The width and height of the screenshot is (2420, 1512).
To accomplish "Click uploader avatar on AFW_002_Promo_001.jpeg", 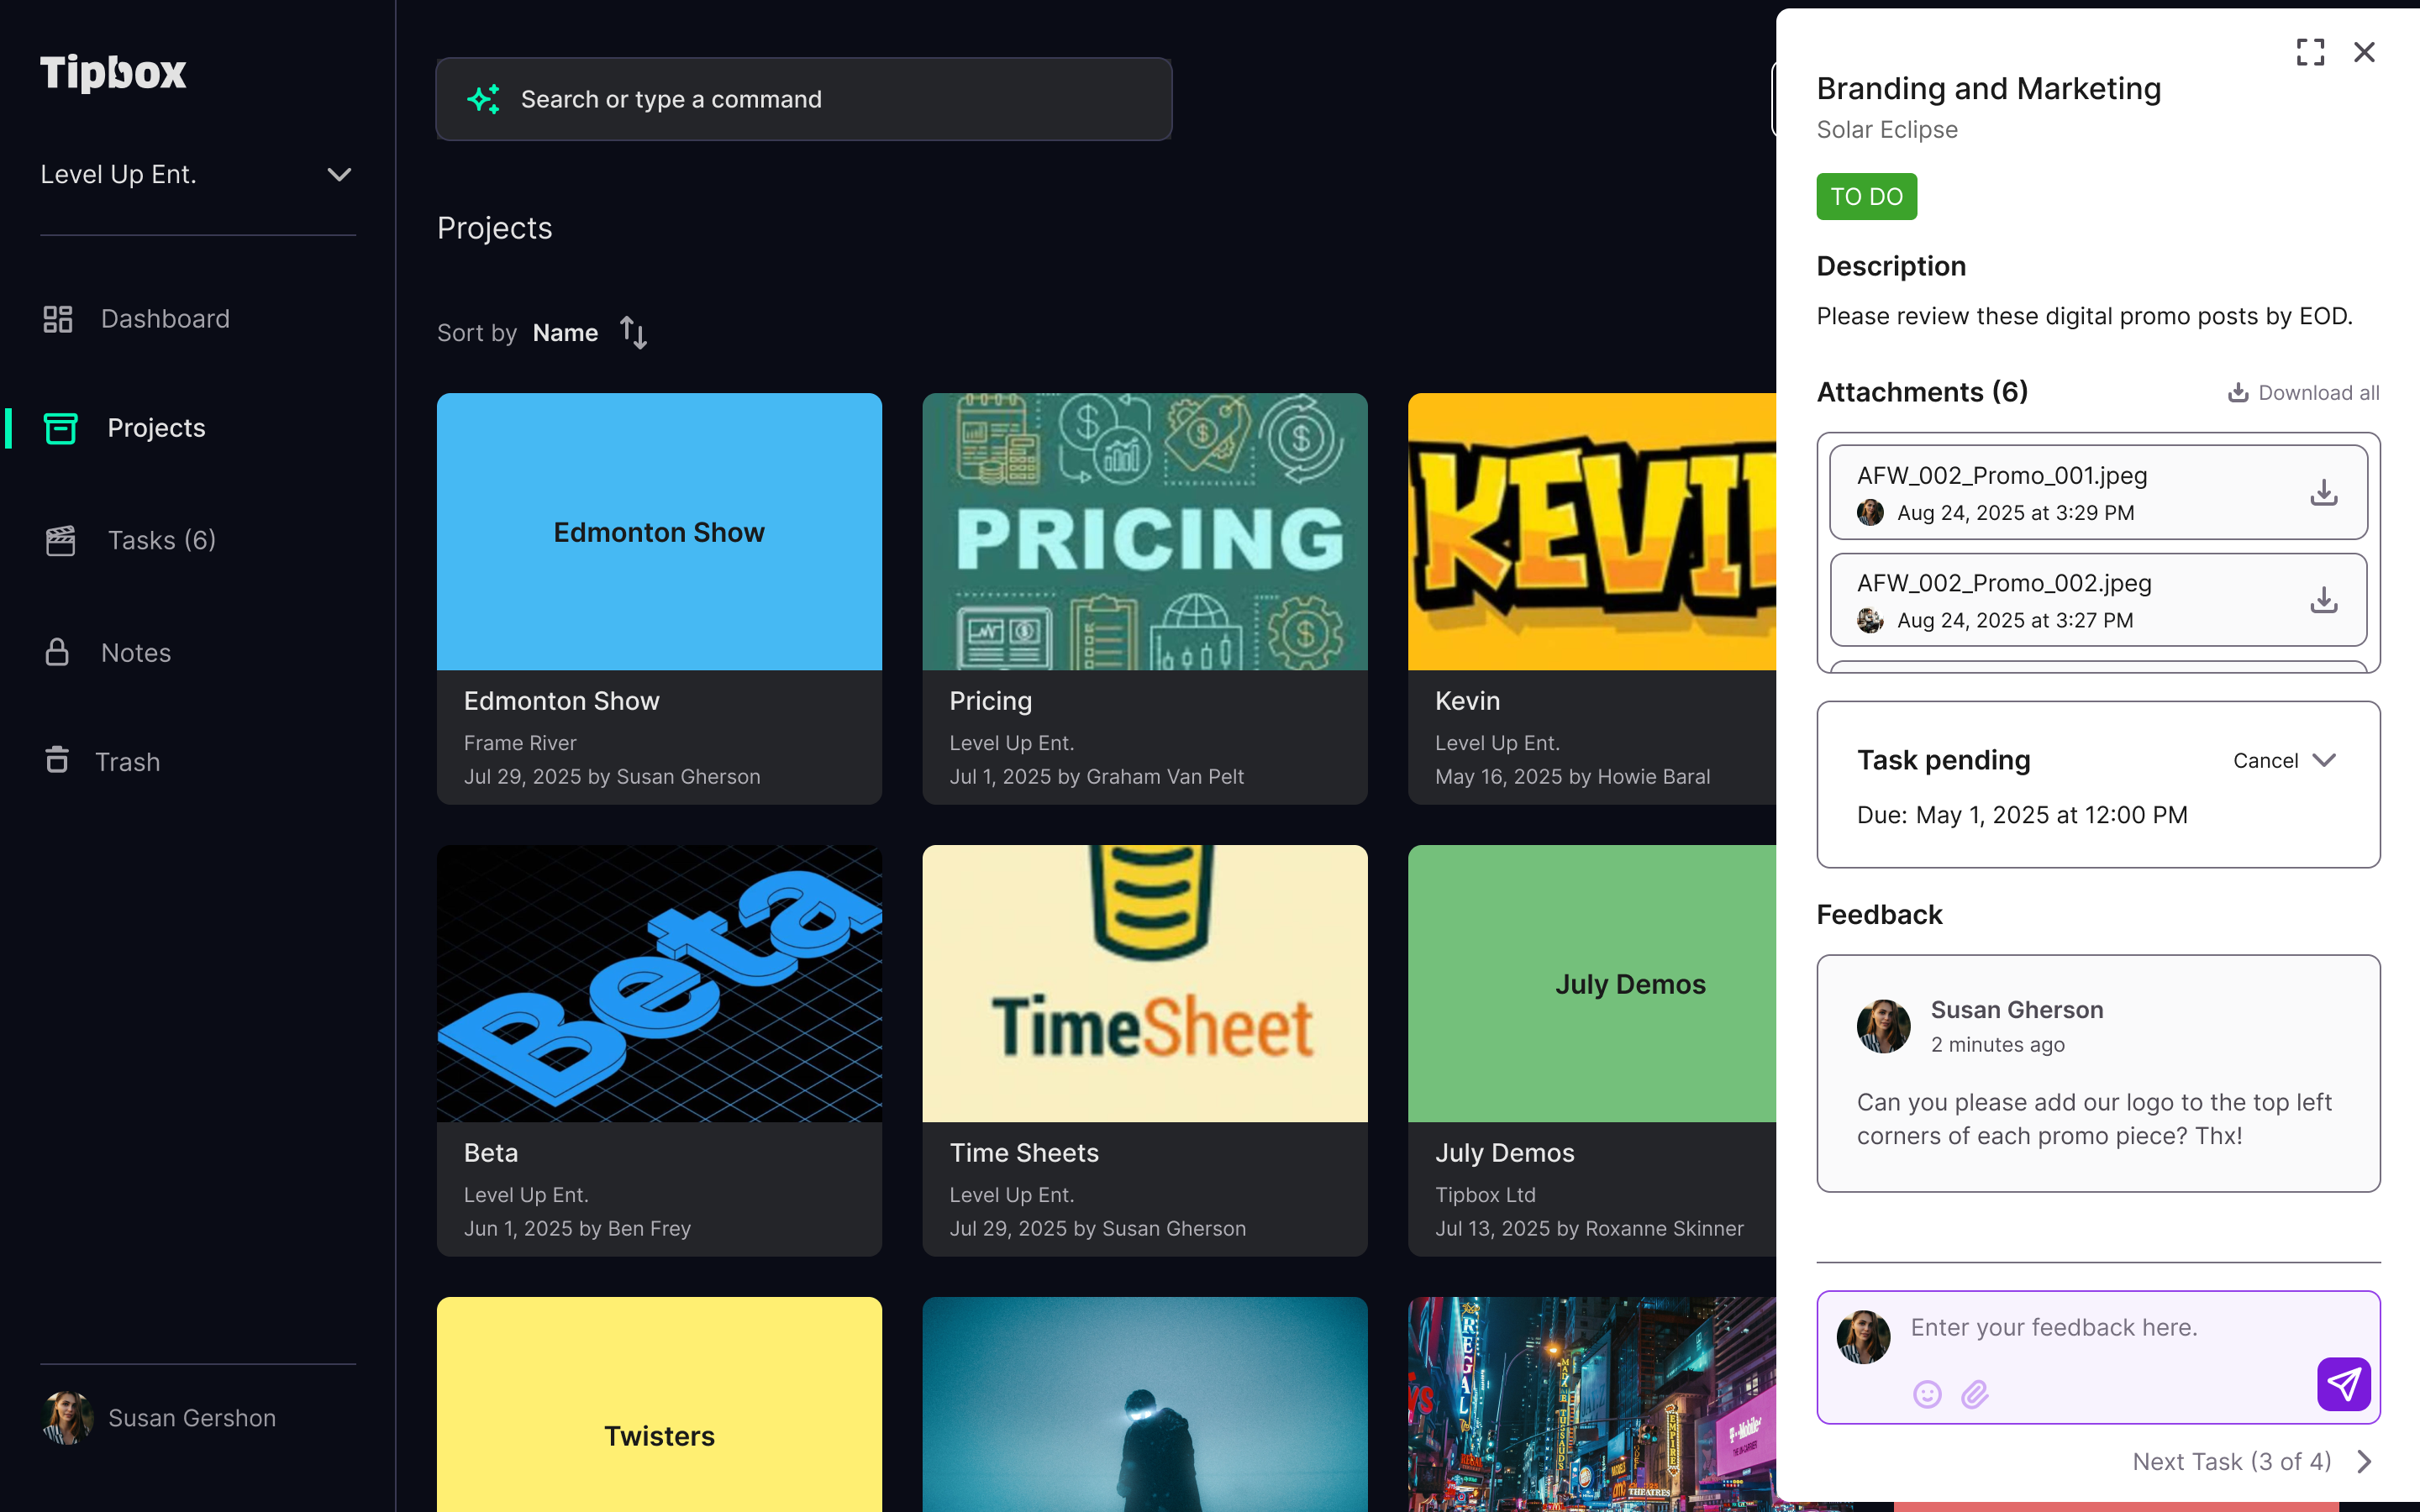I will pyautogui.click(x=1870, y=513).
